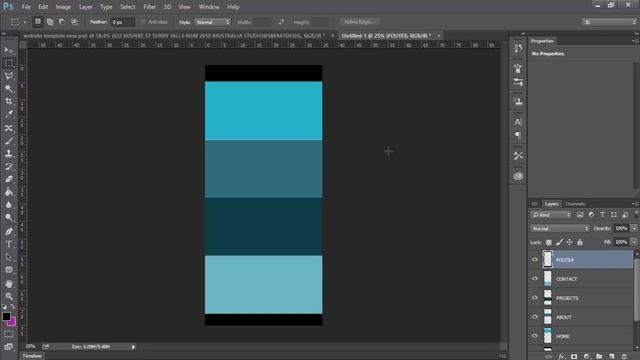640x360 pixels.
Task: Select the Rectangular Marquee tool in toolbox
Action: [x=9, y=63]
